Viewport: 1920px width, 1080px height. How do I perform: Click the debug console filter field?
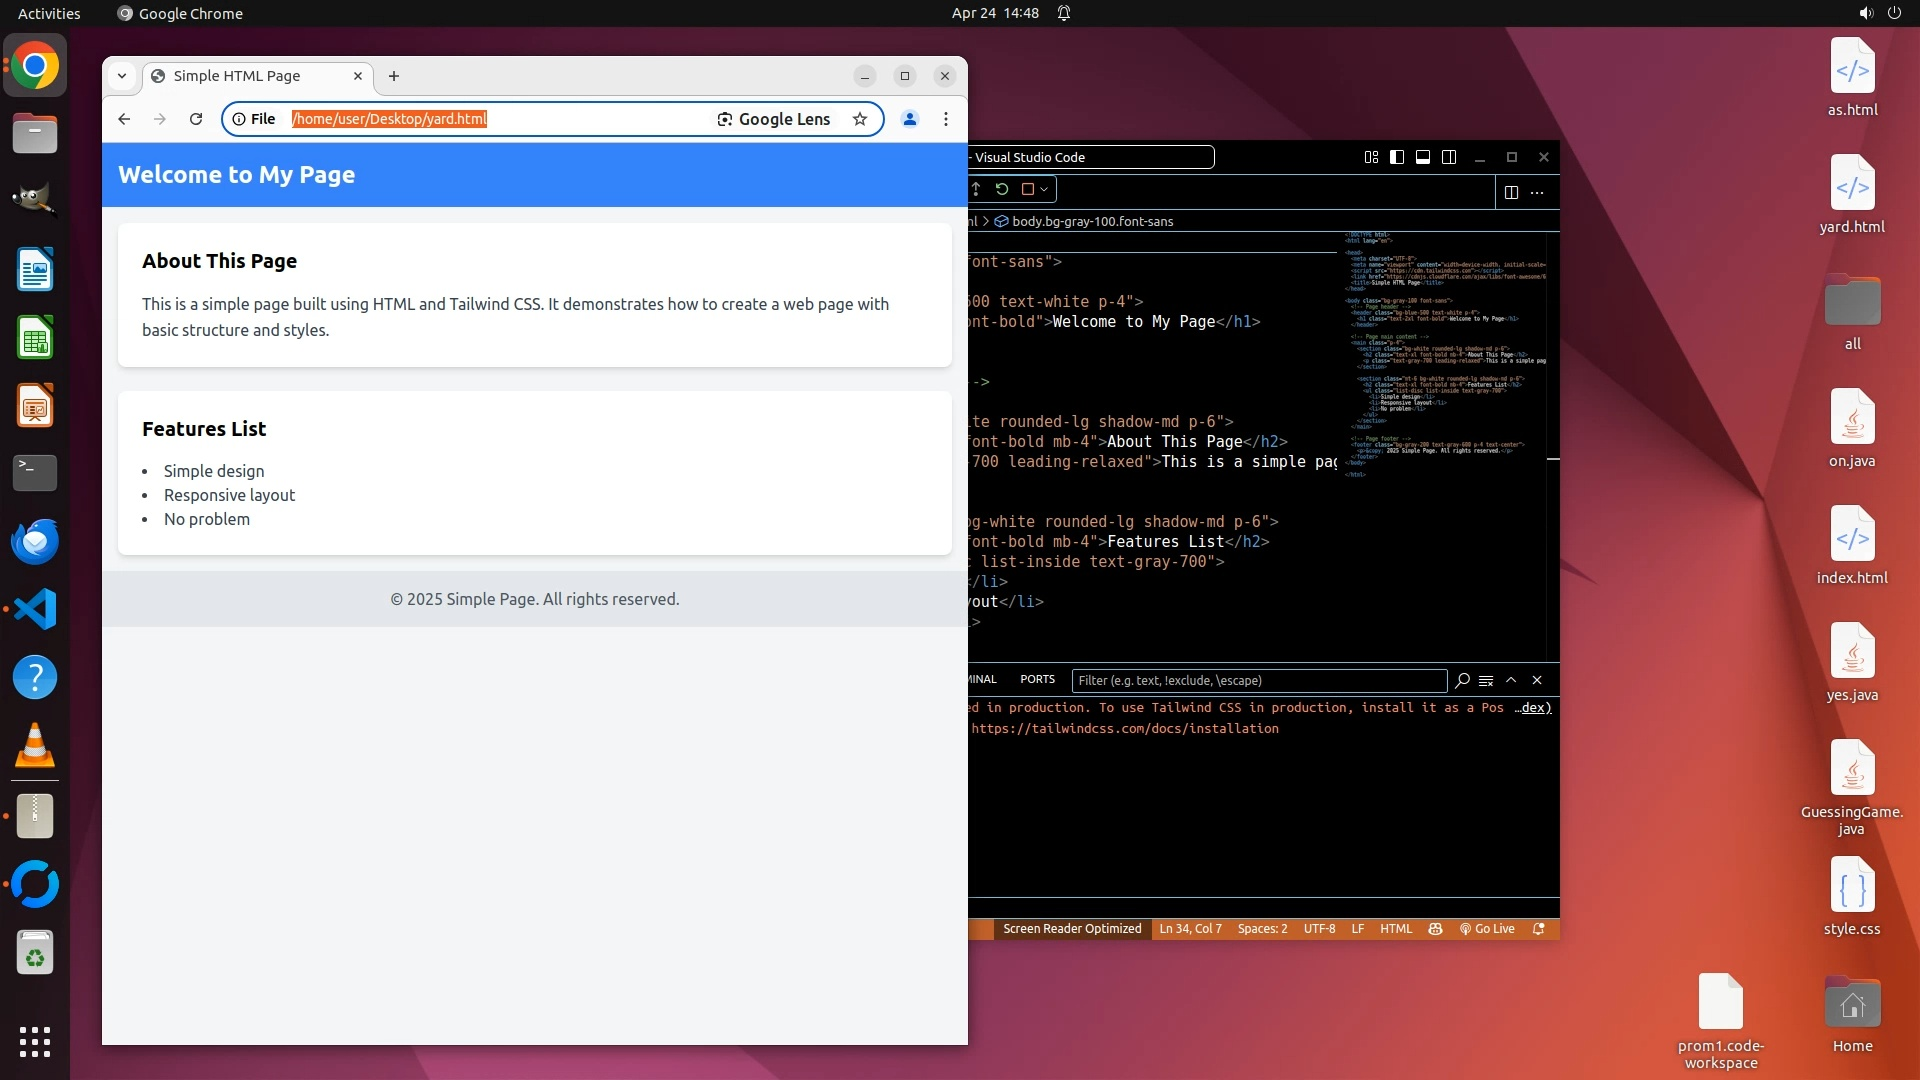(x=1258, y=680)
